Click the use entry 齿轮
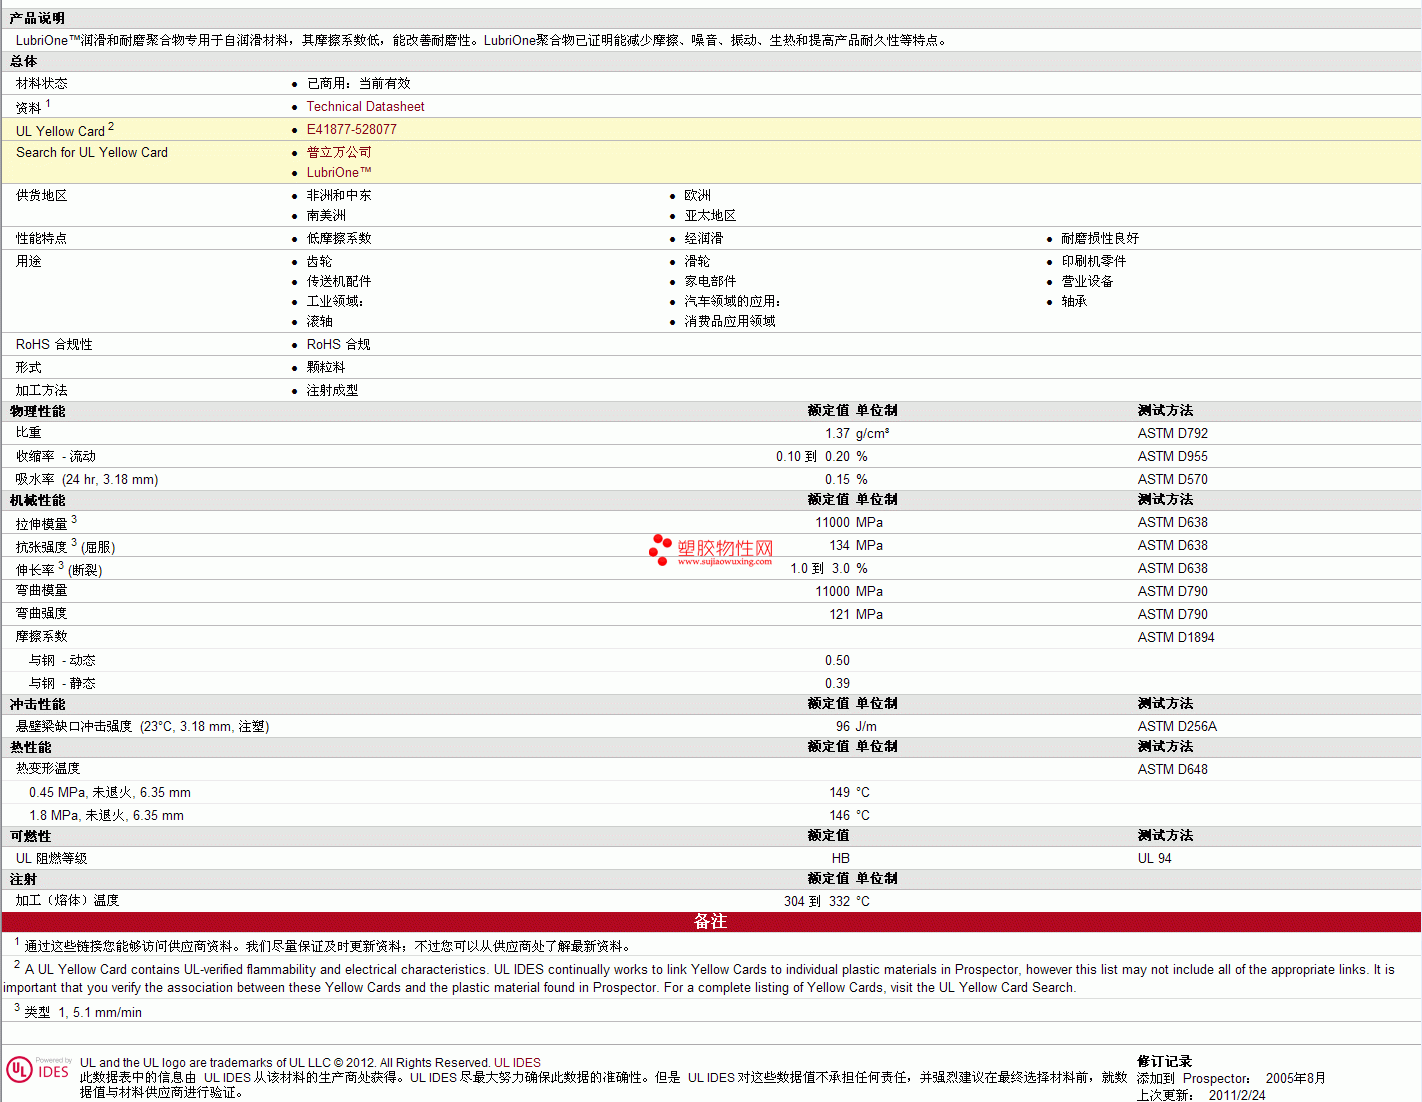 coord(319,261)
